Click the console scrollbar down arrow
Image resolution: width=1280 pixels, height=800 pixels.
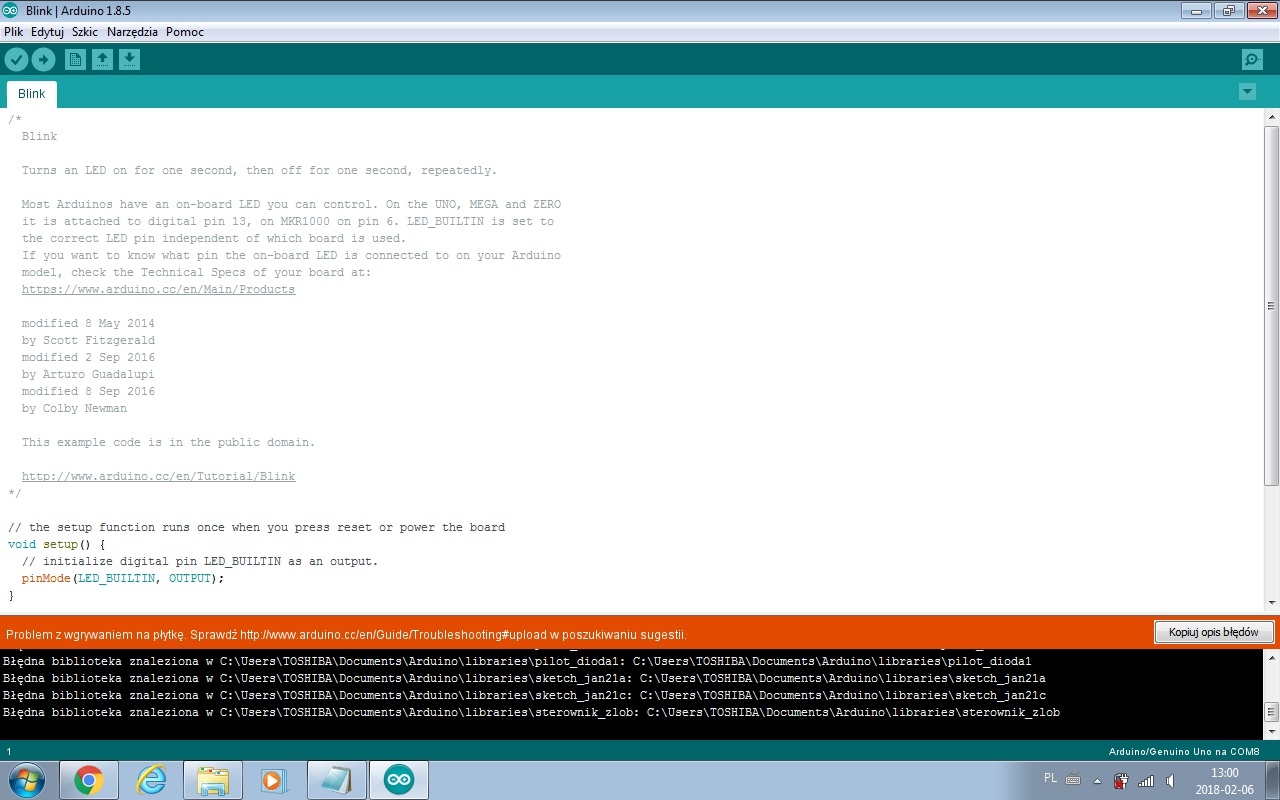[1271, 732]
